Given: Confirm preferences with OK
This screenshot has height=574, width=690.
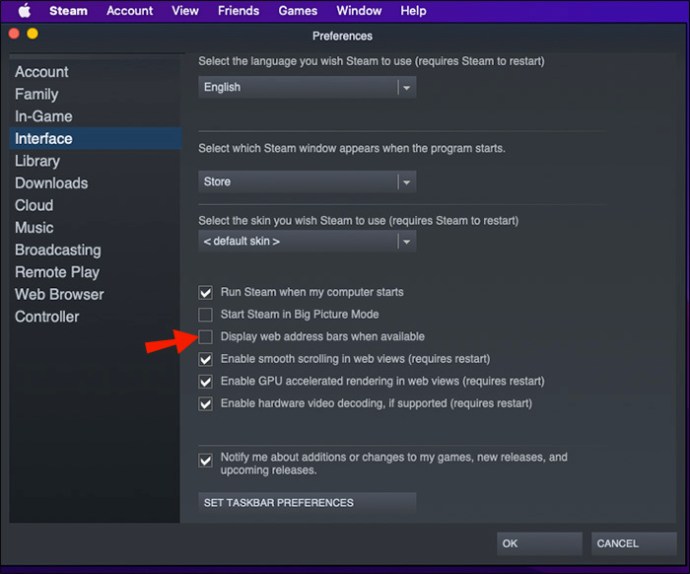Looking at the screenshot, I should click(540, 544).
